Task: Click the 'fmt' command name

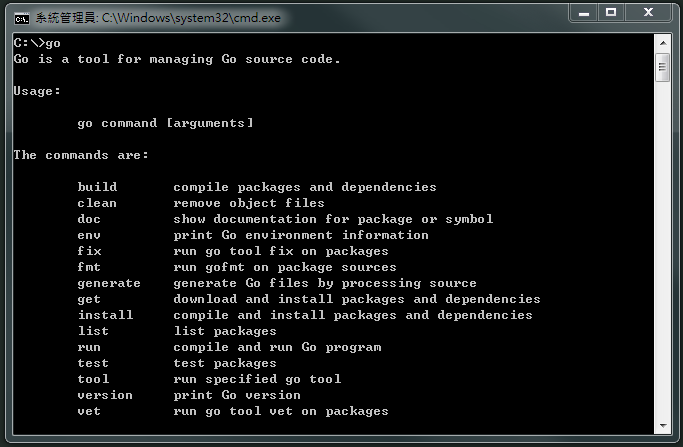Action: point(89,267)
